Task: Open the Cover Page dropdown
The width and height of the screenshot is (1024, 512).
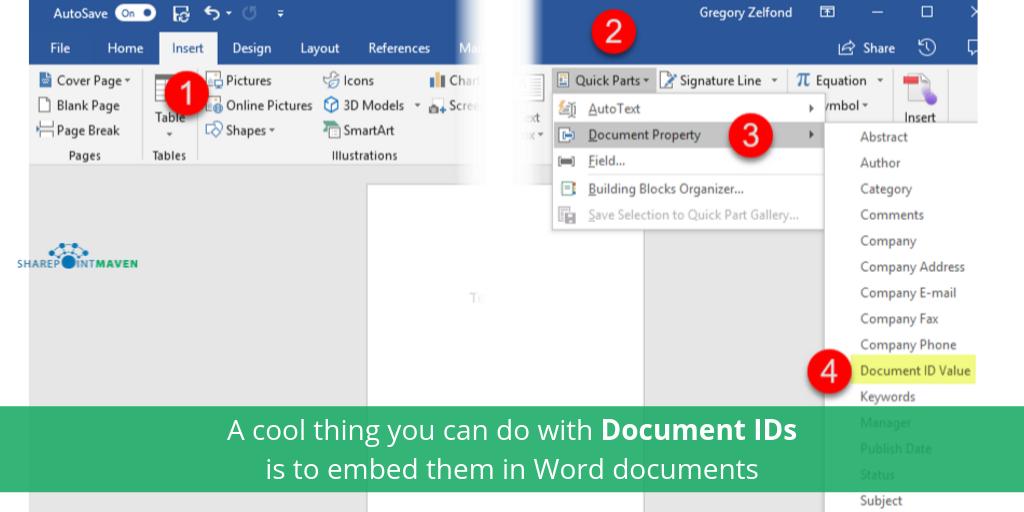Action: [x=85, y=80]
